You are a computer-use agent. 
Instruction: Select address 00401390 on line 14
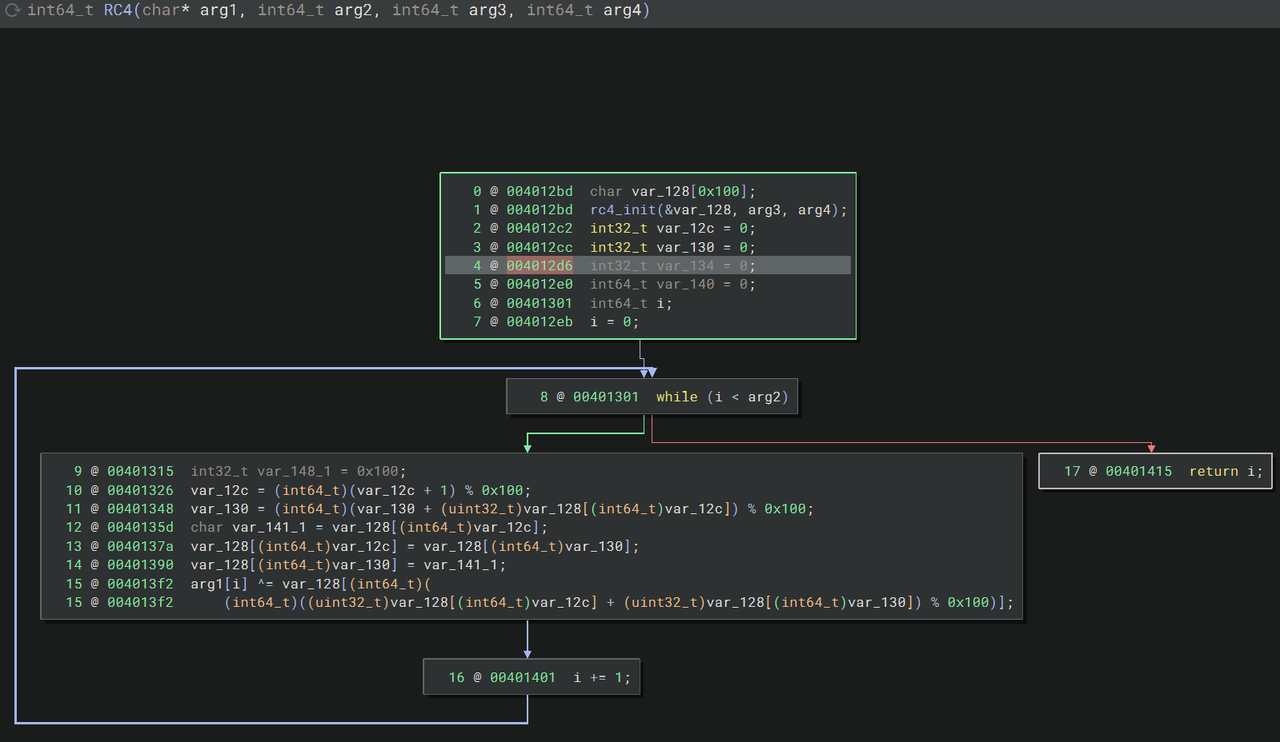140,564
